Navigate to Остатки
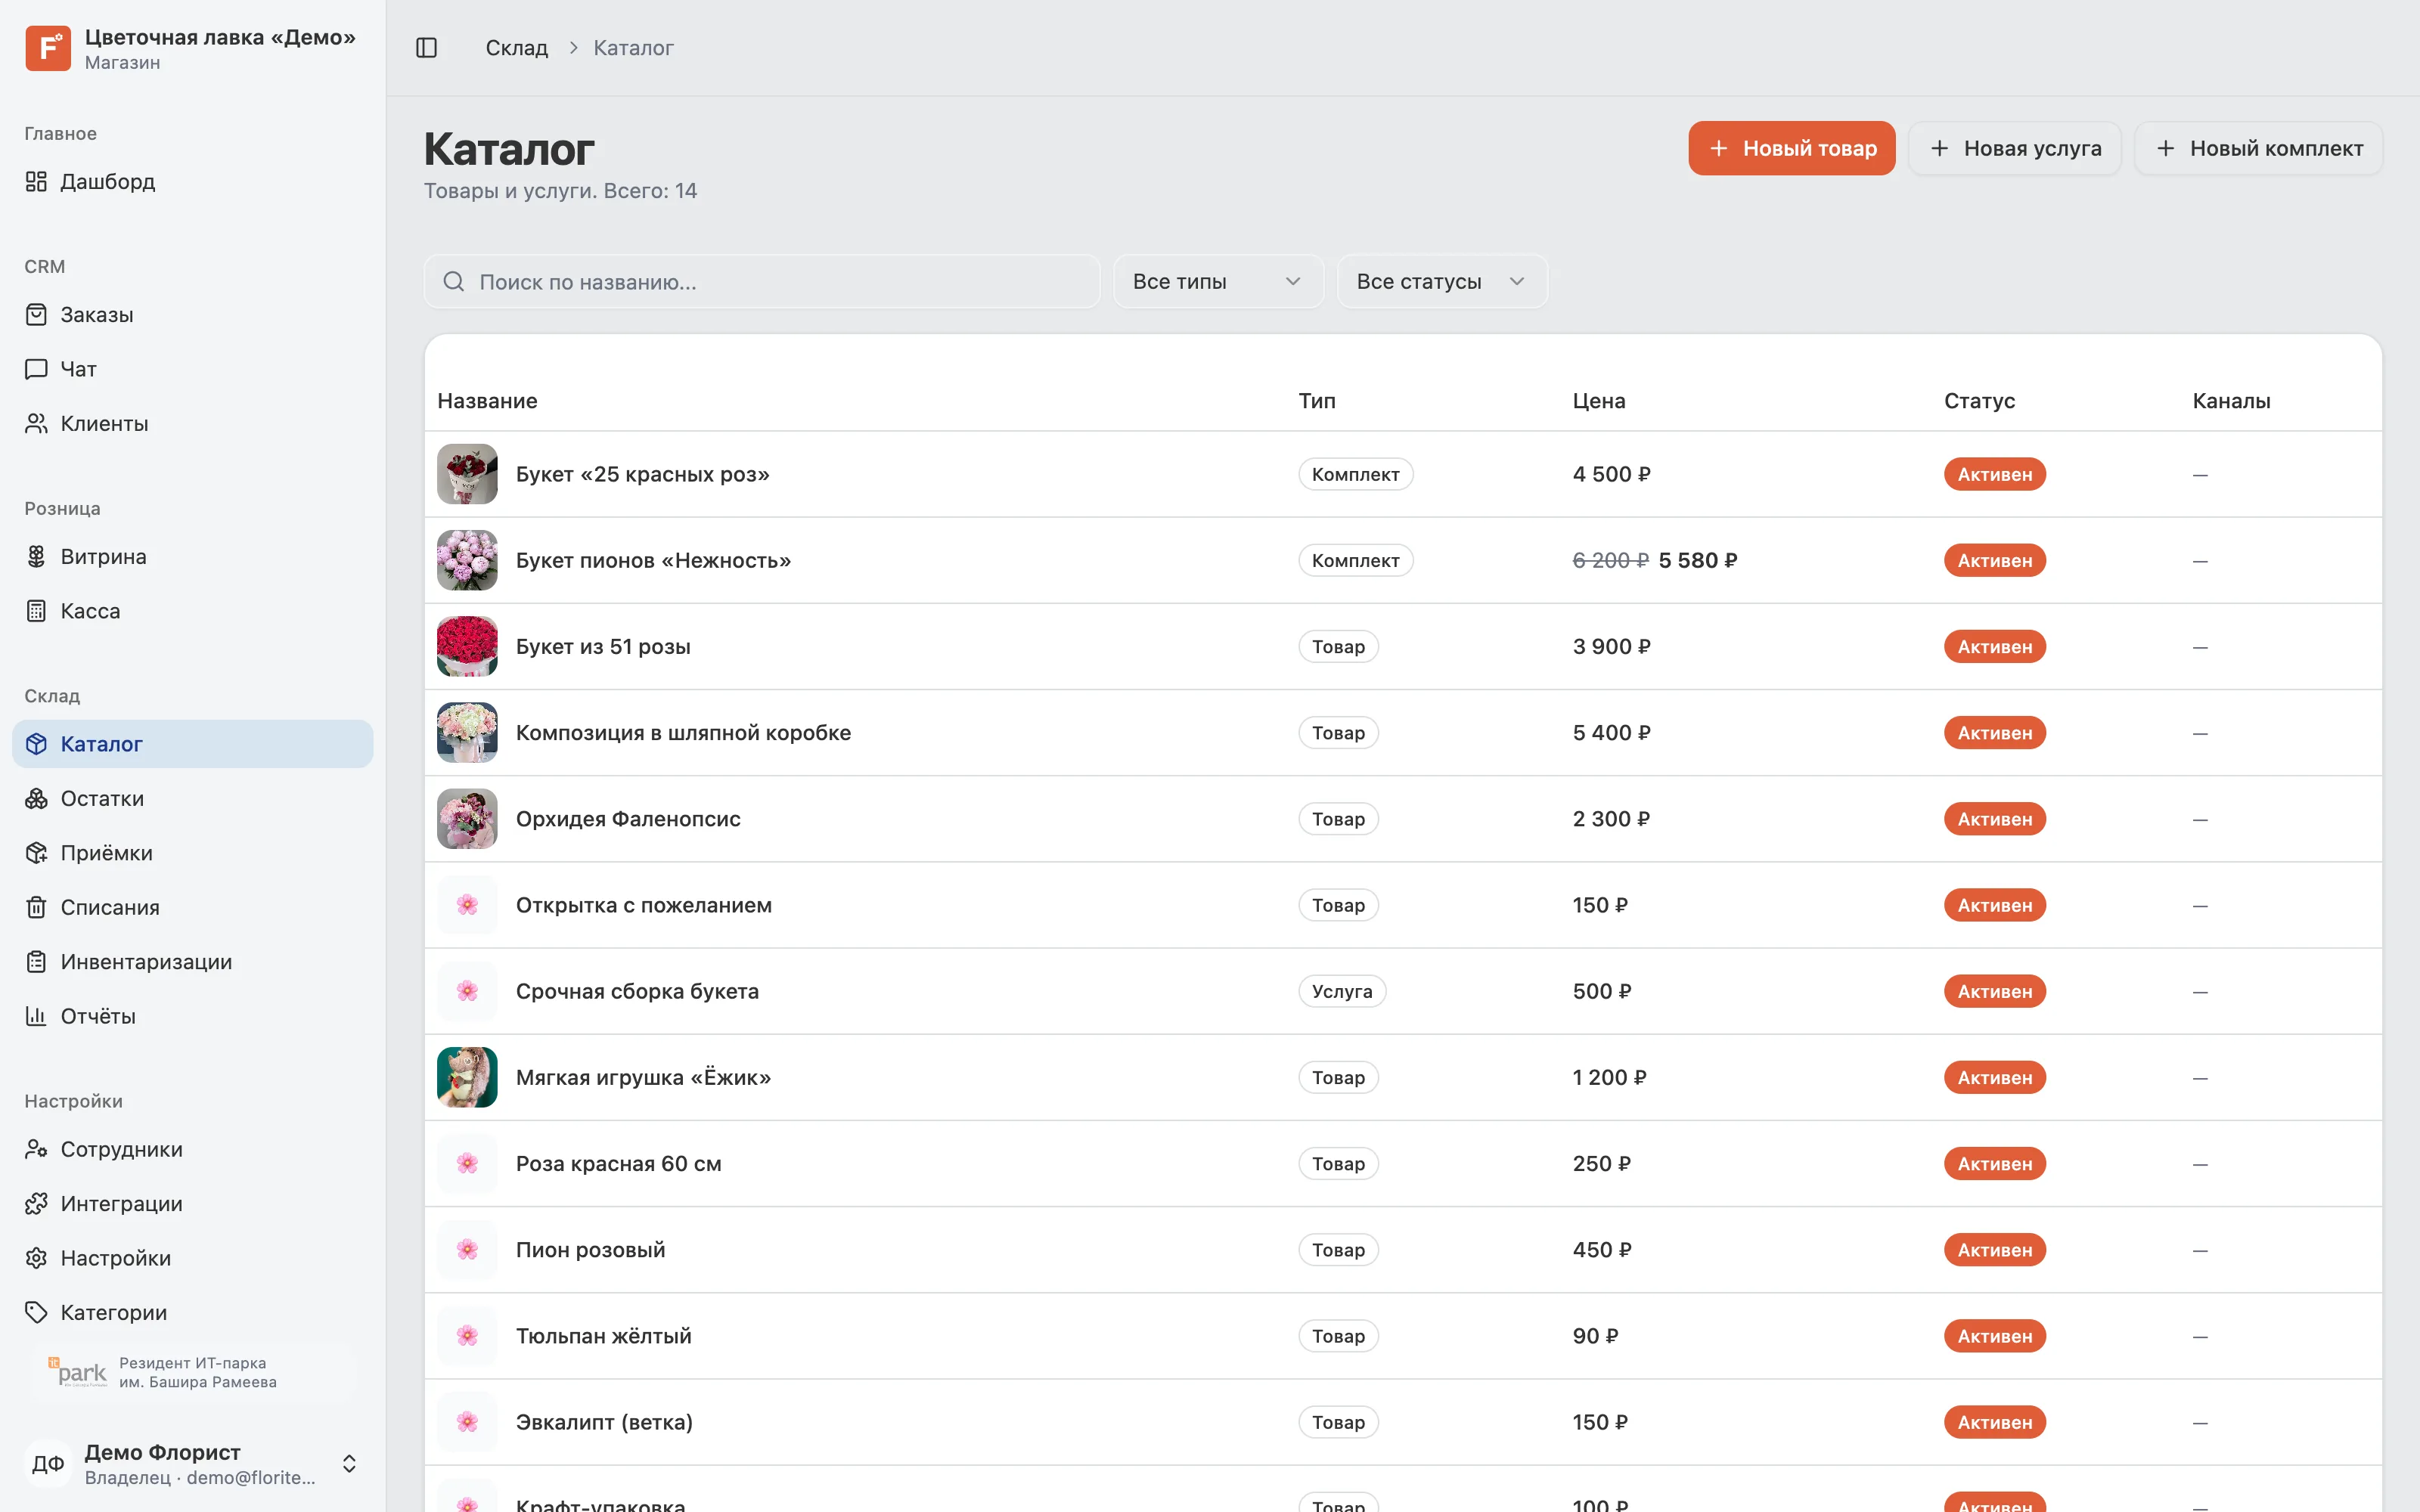Screen dimensions: 2420x1512 (192, 798)
